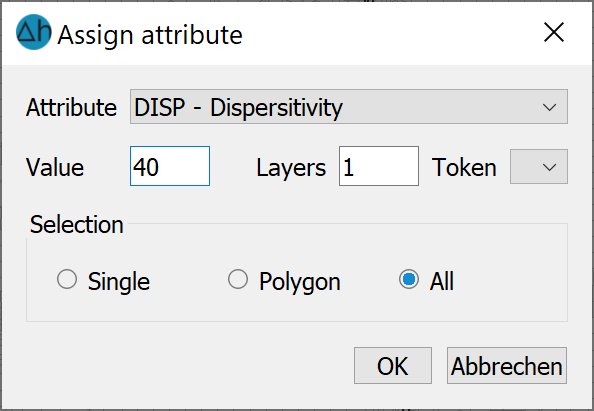The width and height of the screenshot is (594, 411).
Task: Select the Polygon radio button
Action: pyautogui.click(x=238, y=280)
